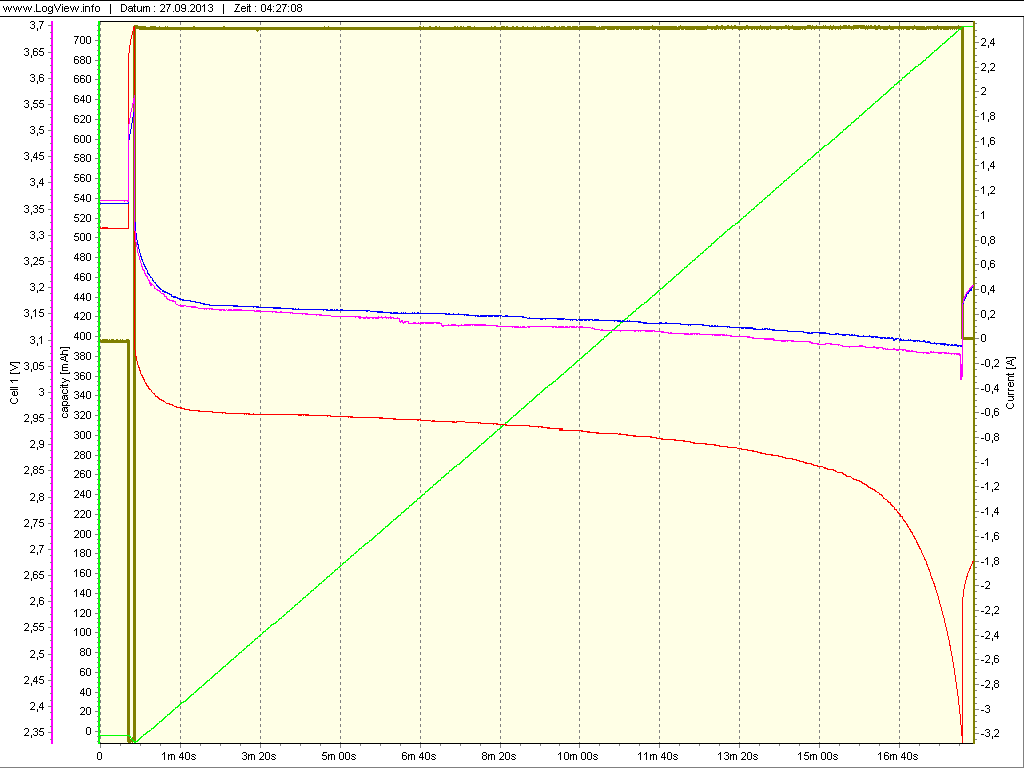The image size is (1024, 768).
Task: Select the '8m 20s' time axis label
Action: click(x=500, y=756)
